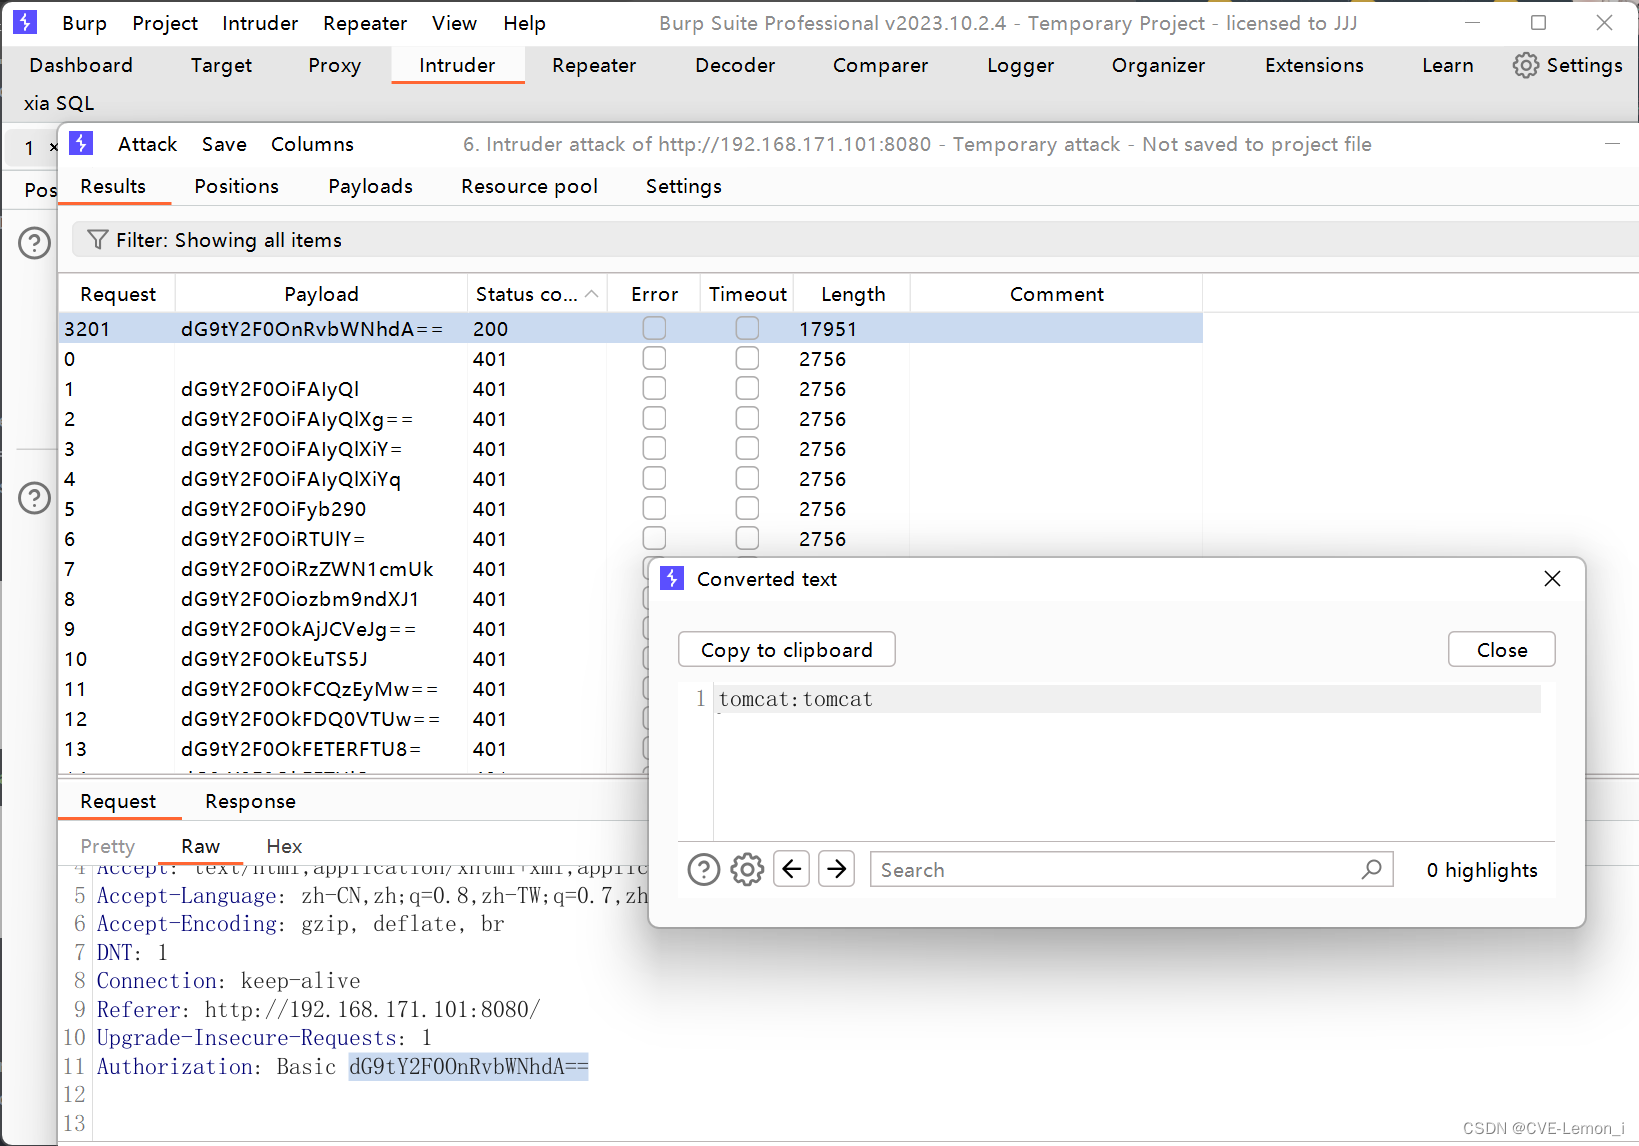Click the help icon beside the filter bar
This screenshot has height=1146, width=1639.
pos(35,243)
